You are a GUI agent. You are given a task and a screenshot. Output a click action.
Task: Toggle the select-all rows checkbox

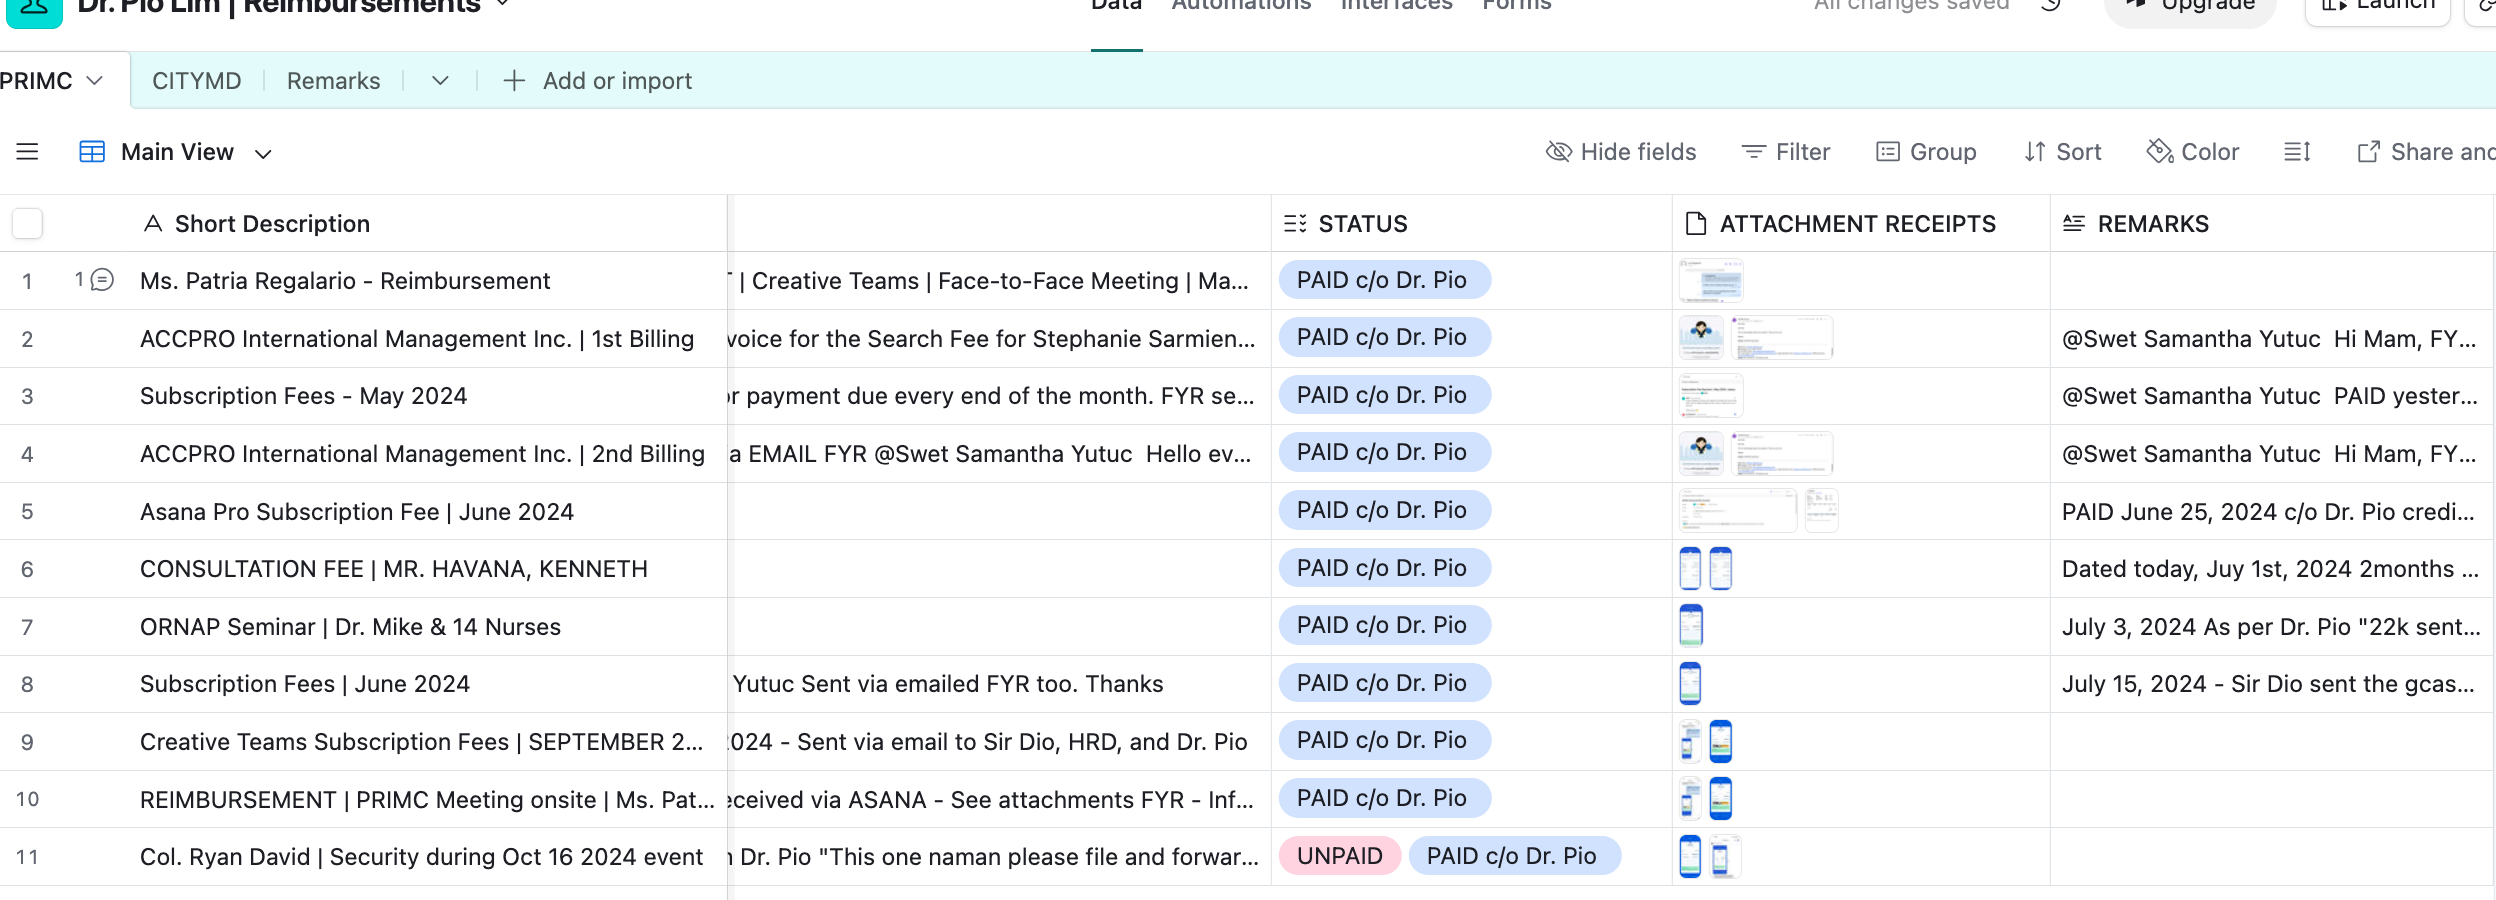click(28, 223)
